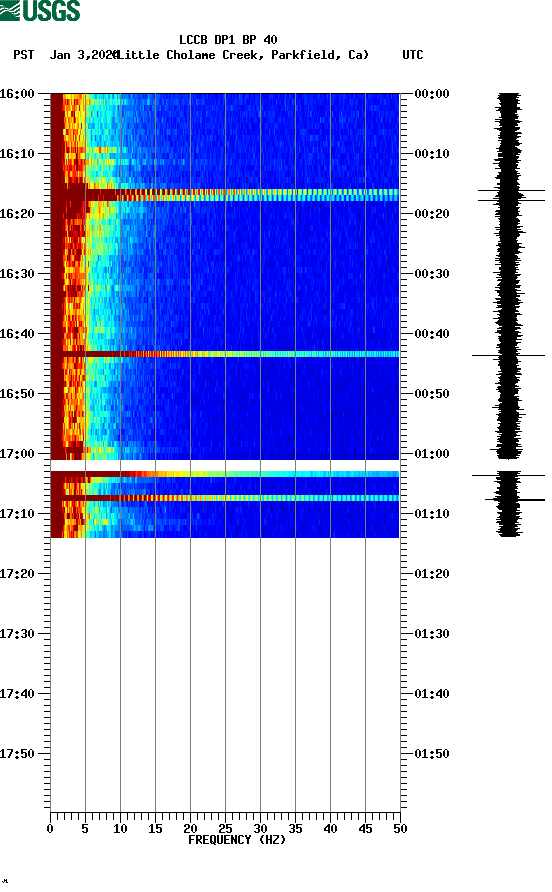
Task: Click the USGS logo
Action: pos(40,10)
